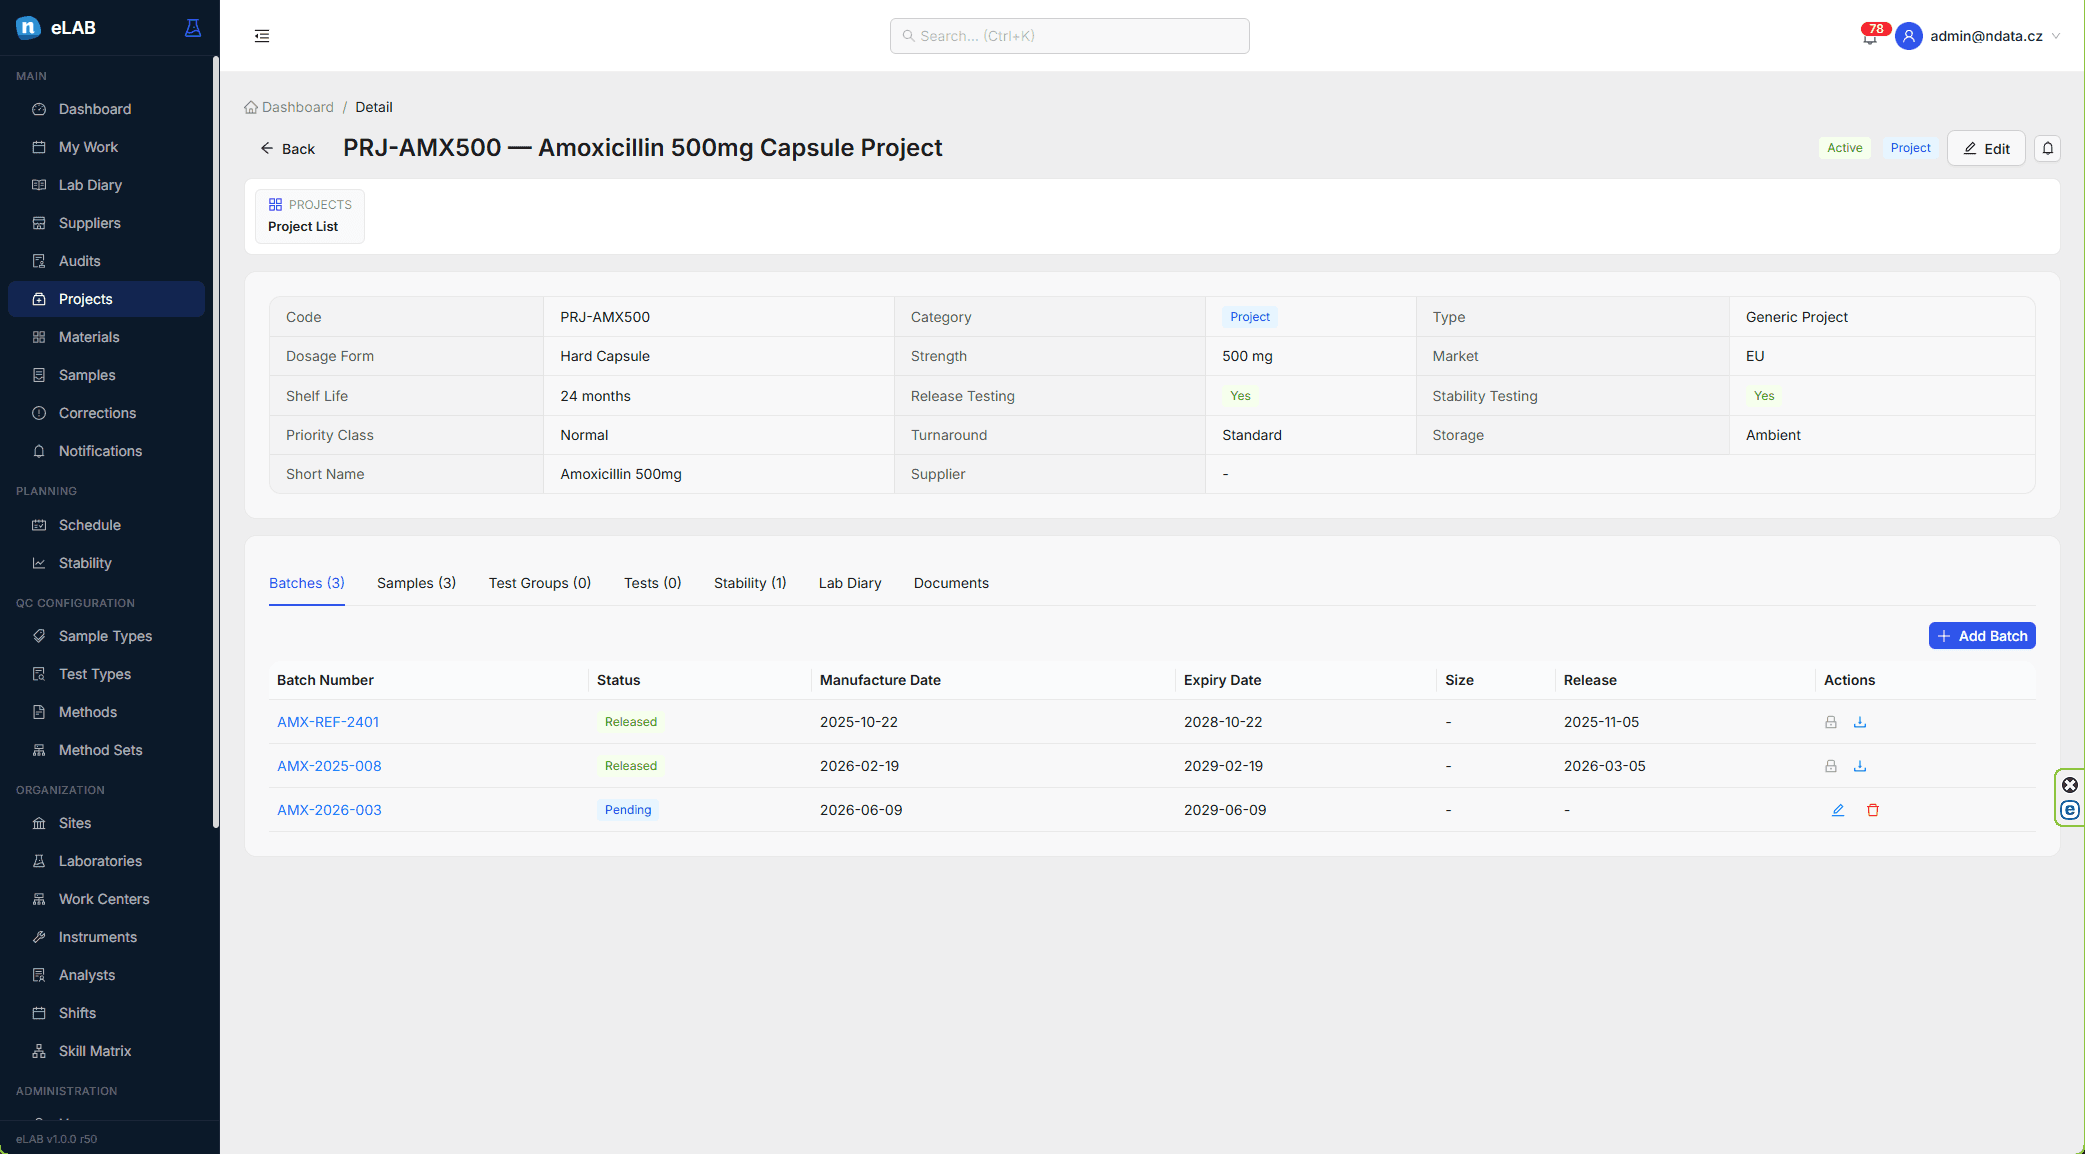Click the Edit project button
Image resolution: width=2085 pixels, height=1154 pixels.
1986,148
